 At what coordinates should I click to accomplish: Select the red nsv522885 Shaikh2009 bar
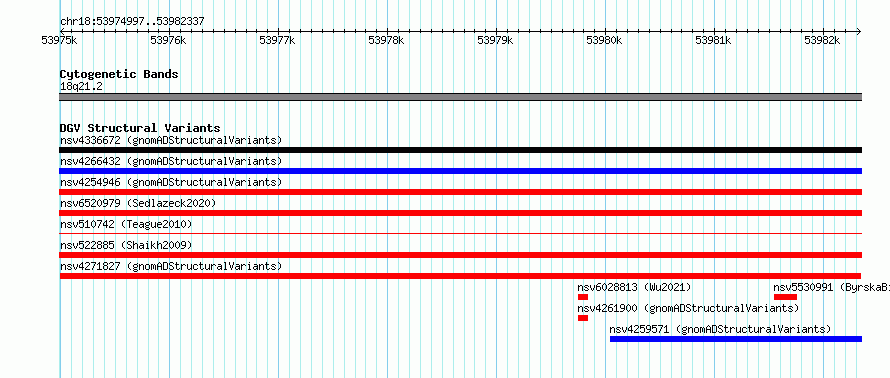pyautogui.click(x=460, y=255)
